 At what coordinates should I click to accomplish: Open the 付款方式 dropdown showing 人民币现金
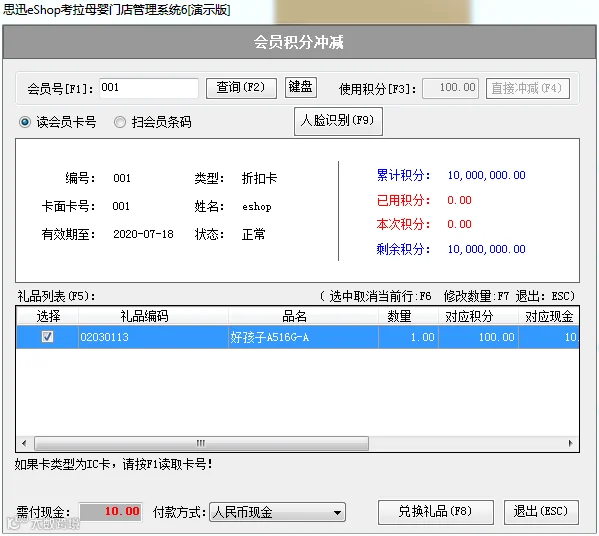click(277, 512)
